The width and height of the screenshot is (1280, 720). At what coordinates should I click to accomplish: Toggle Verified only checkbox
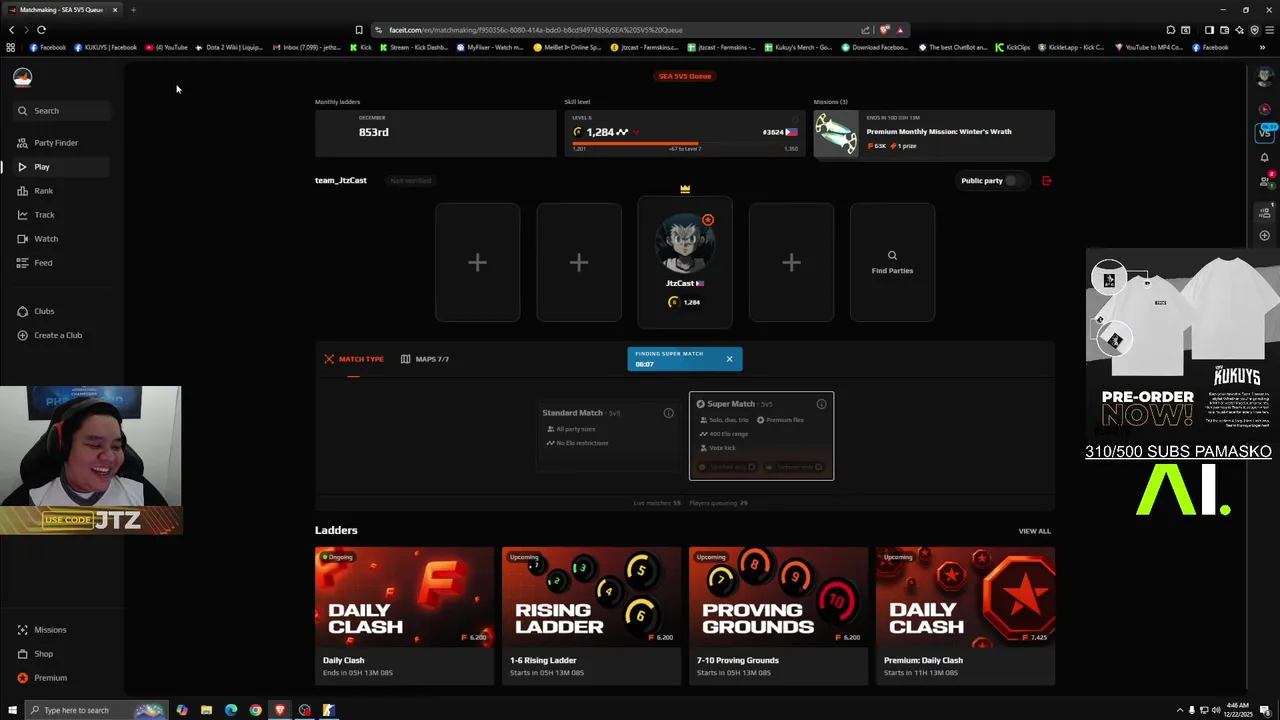click(x=752, y=467)
